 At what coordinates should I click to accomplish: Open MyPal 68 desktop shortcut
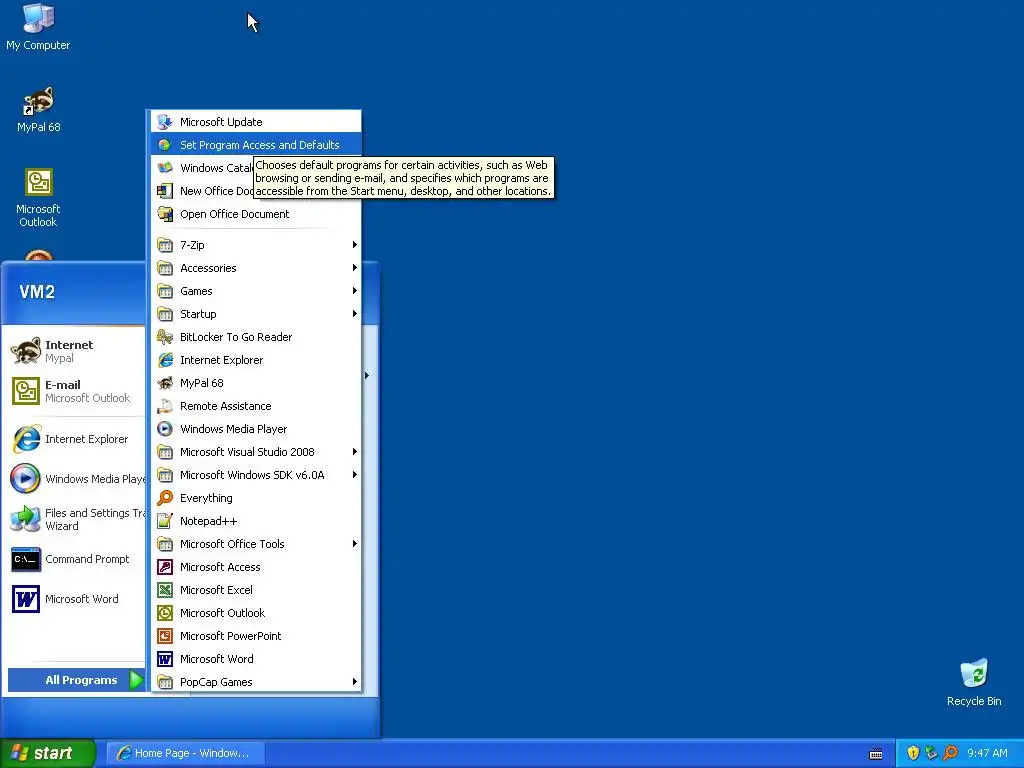[39, 109]
